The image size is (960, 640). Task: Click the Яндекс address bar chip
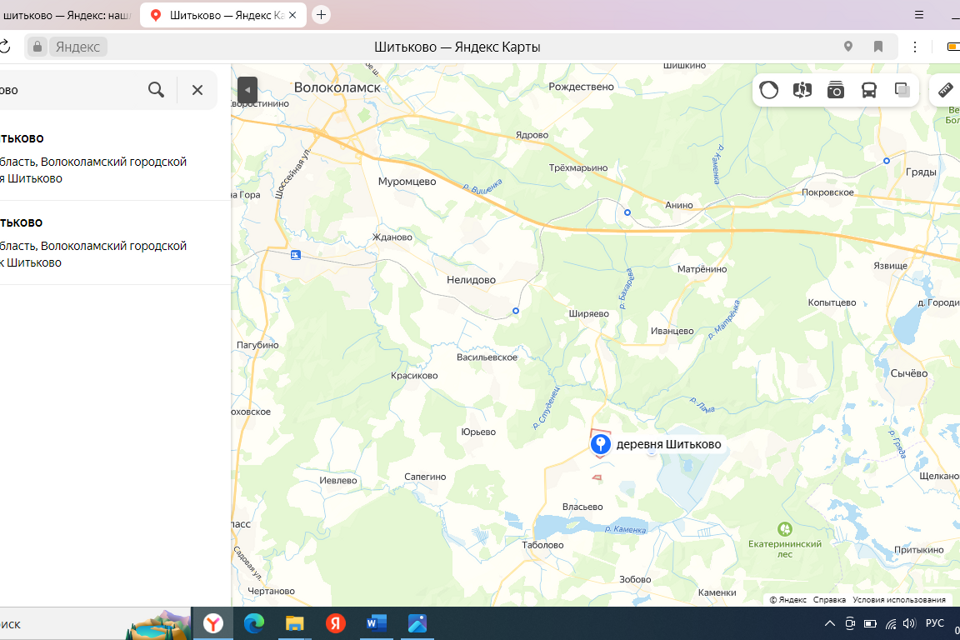(x=78, y=47)
